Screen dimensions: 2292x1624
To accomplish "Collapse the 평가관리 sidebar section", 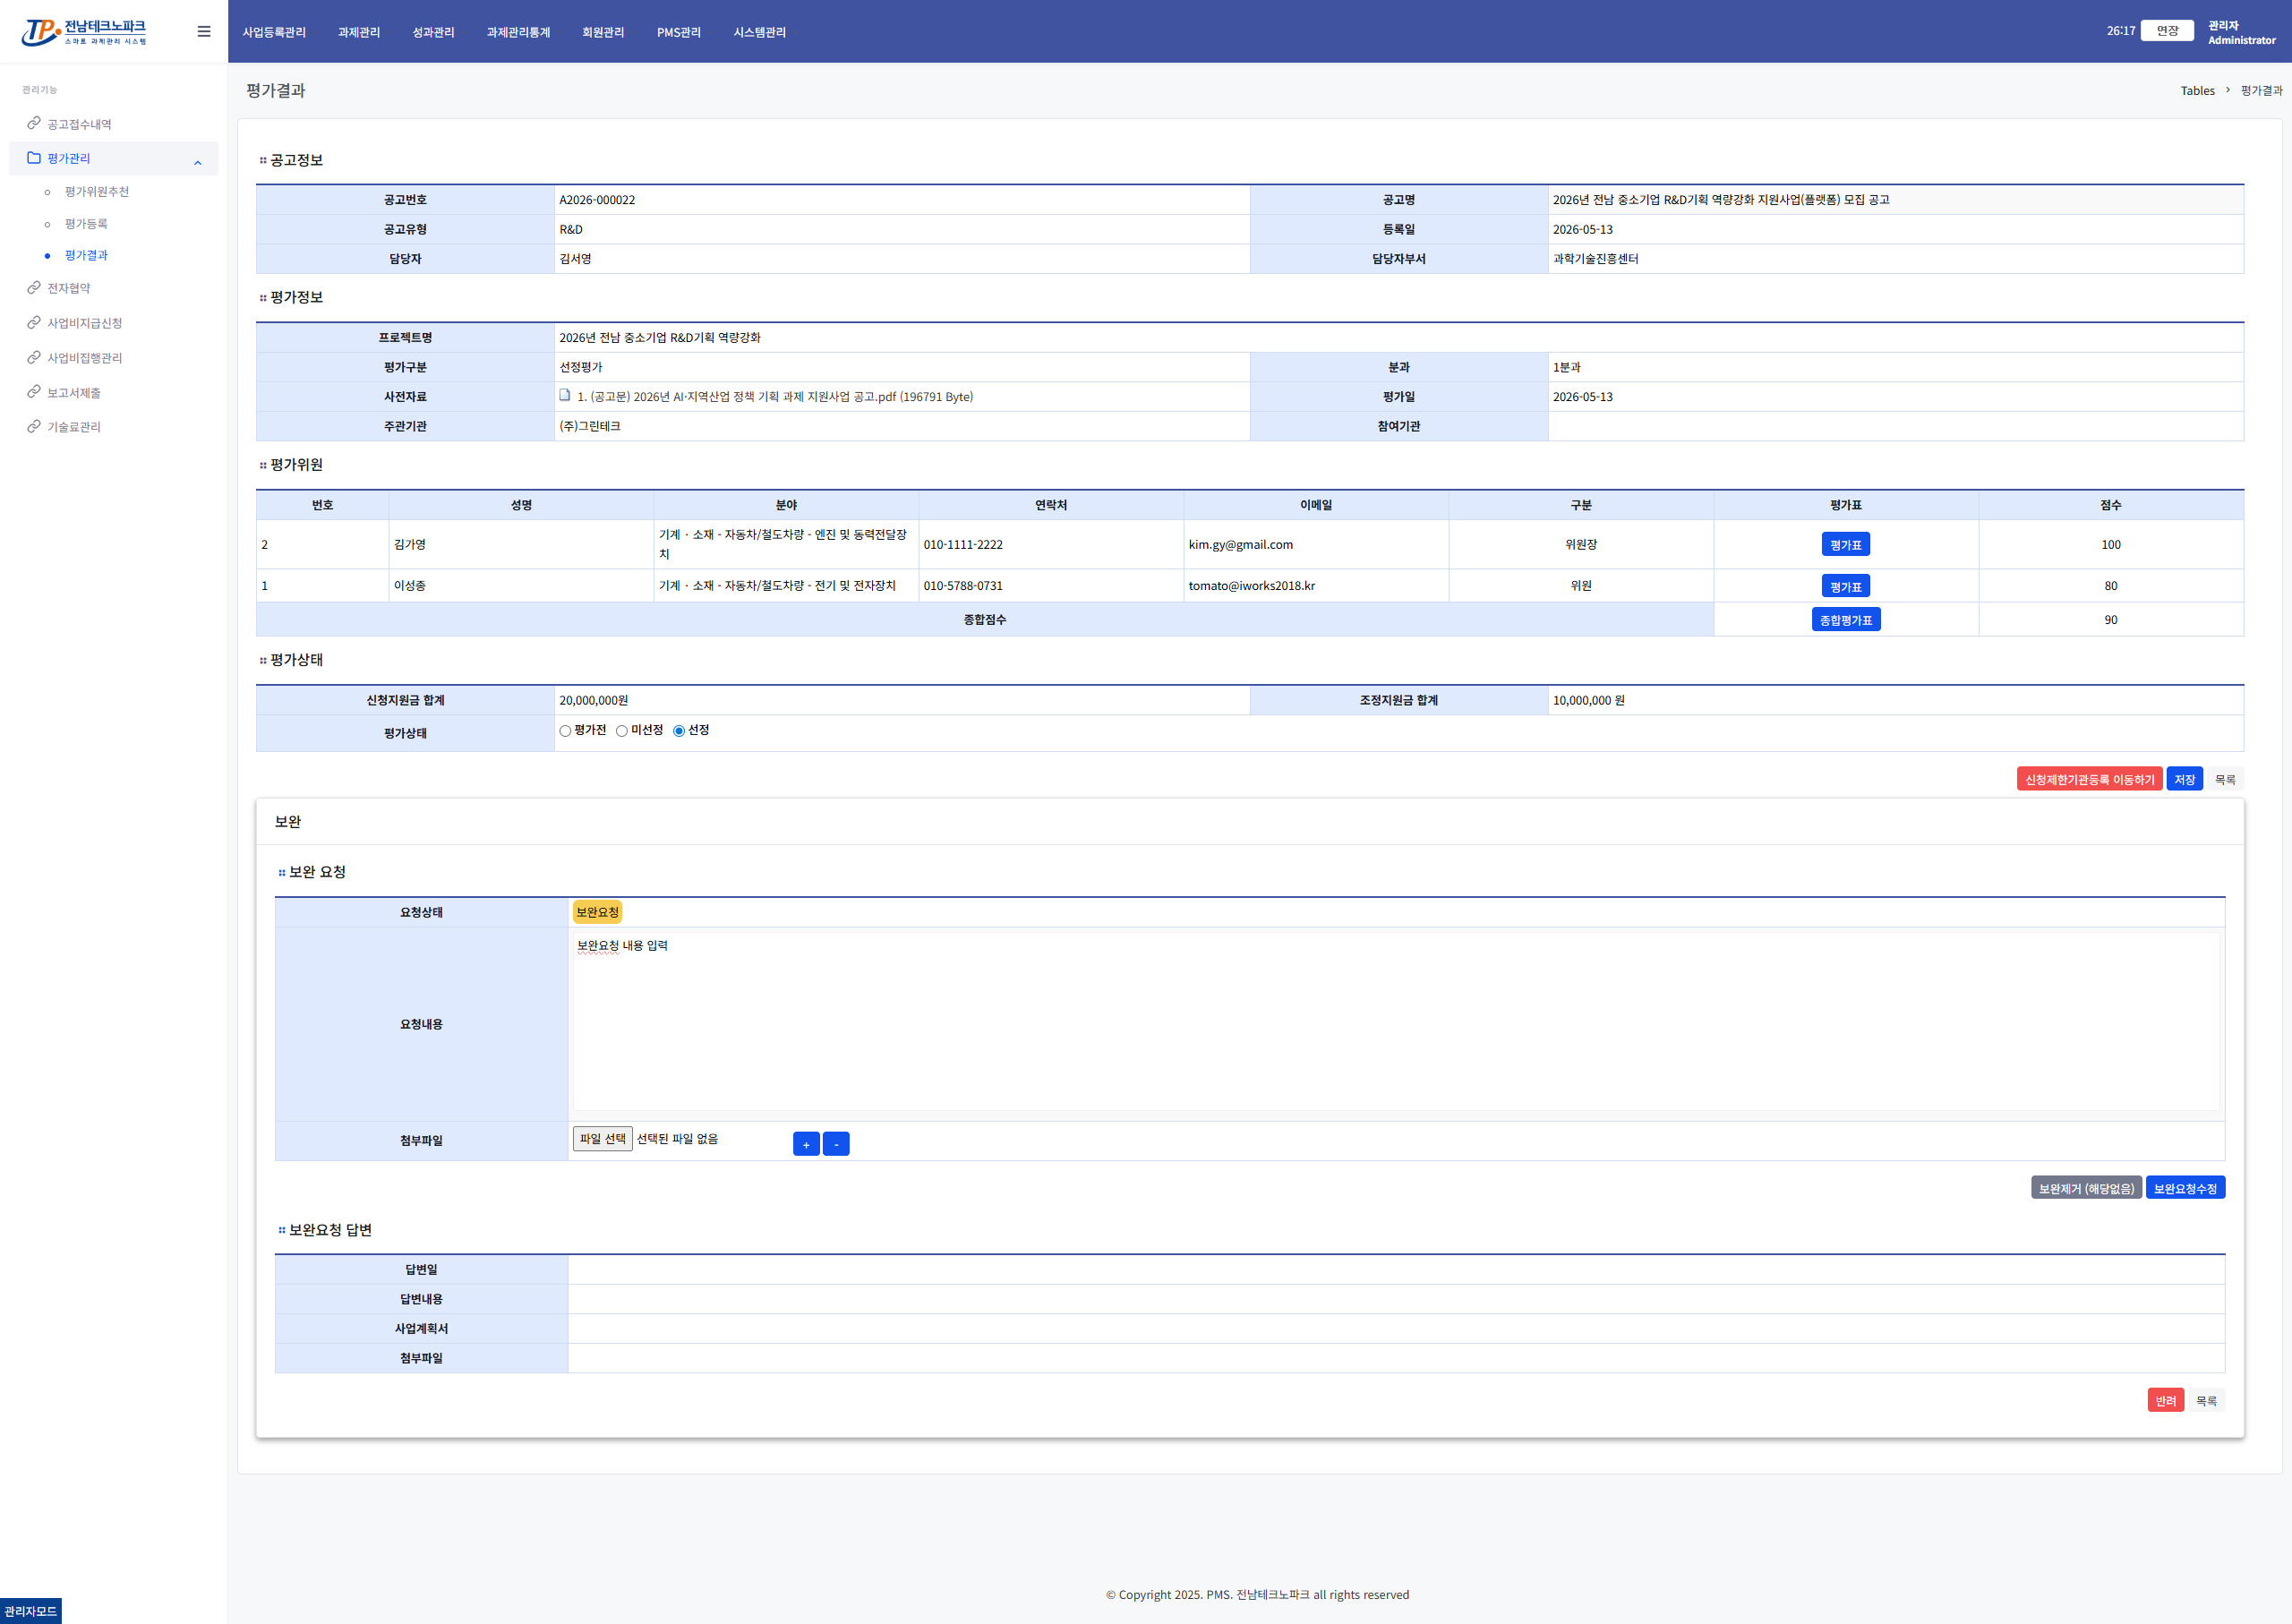I will coord(198,162).
